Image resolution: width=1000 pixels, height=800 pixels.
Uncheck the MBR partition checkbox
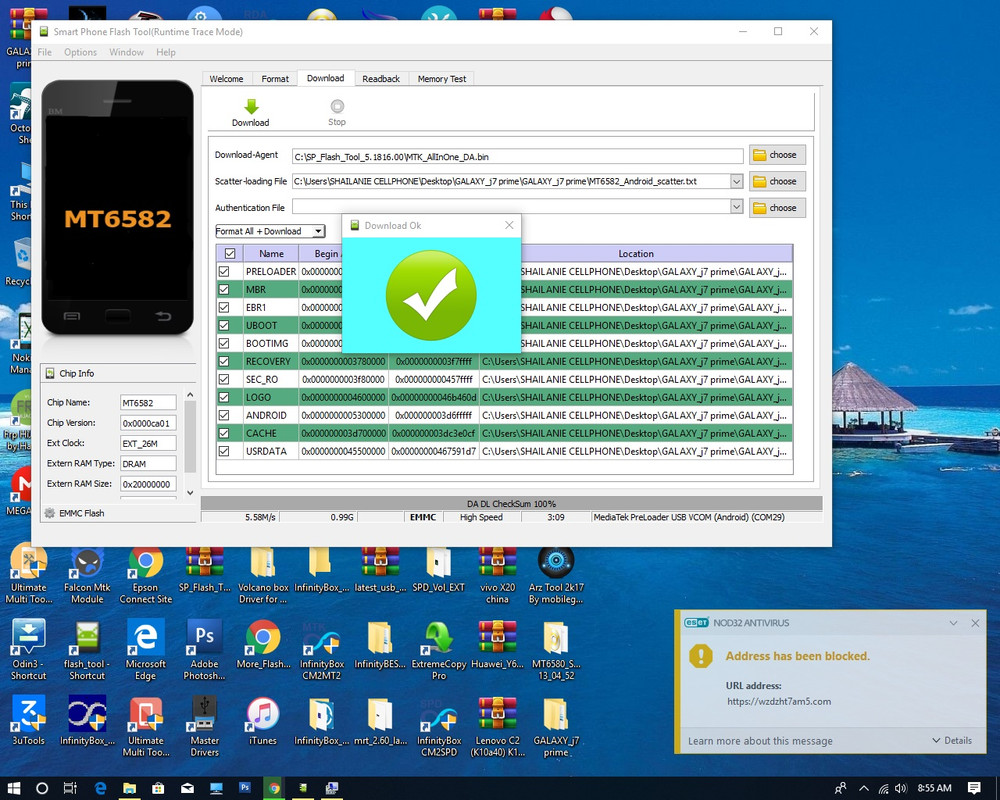point(224,289)
